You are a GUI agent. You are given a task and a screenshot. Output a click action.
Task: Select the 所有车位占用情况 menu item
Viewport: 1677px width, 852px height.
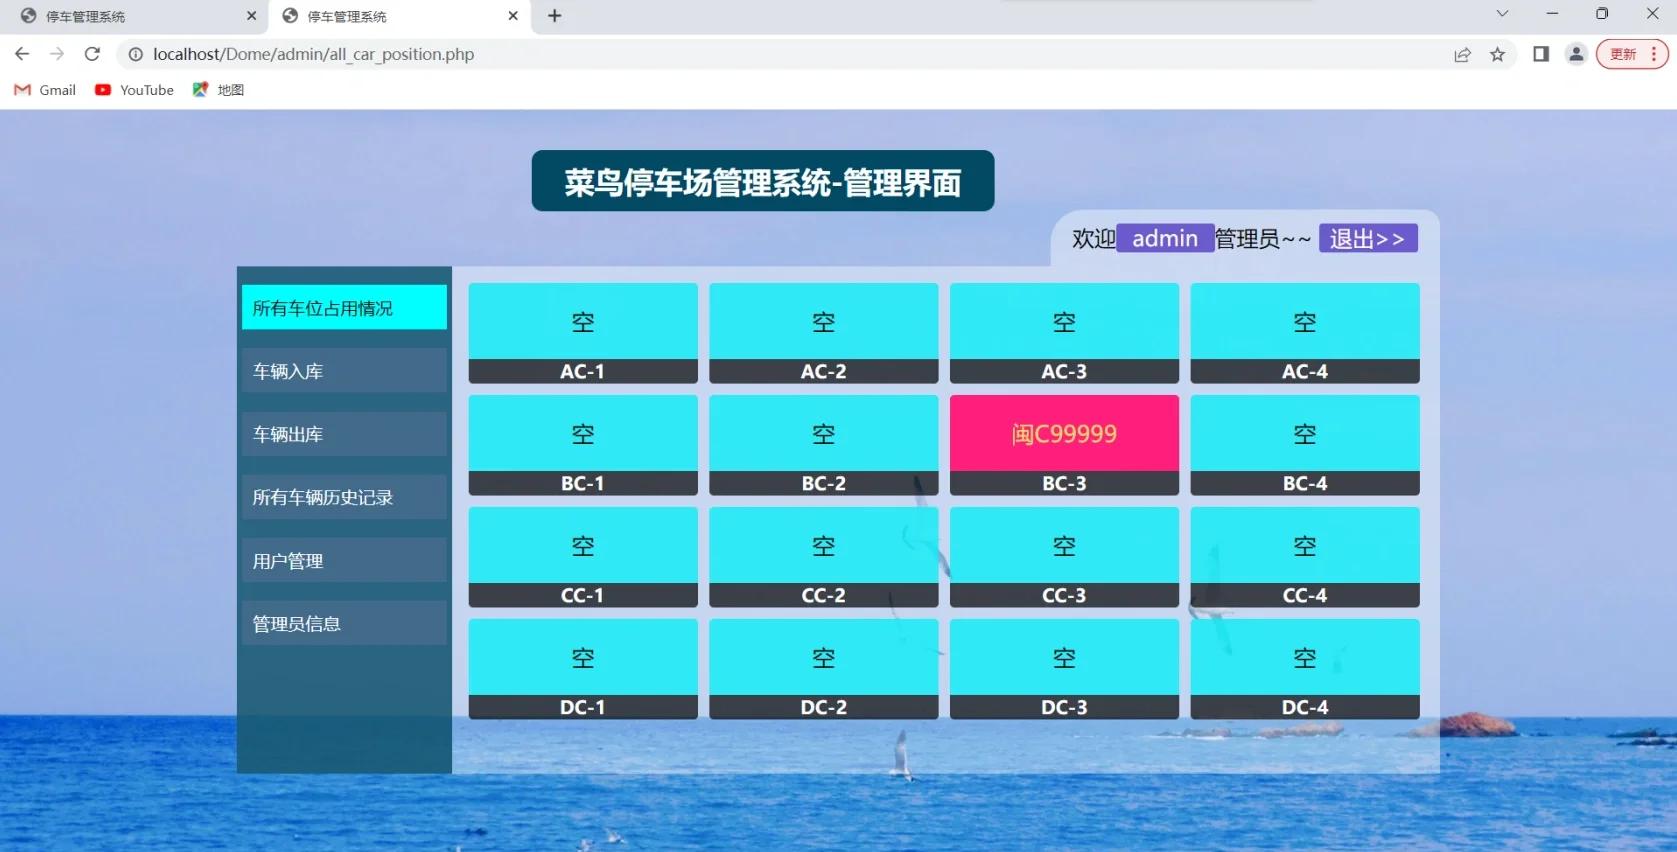pyautogui.click(x=344, y=307)
